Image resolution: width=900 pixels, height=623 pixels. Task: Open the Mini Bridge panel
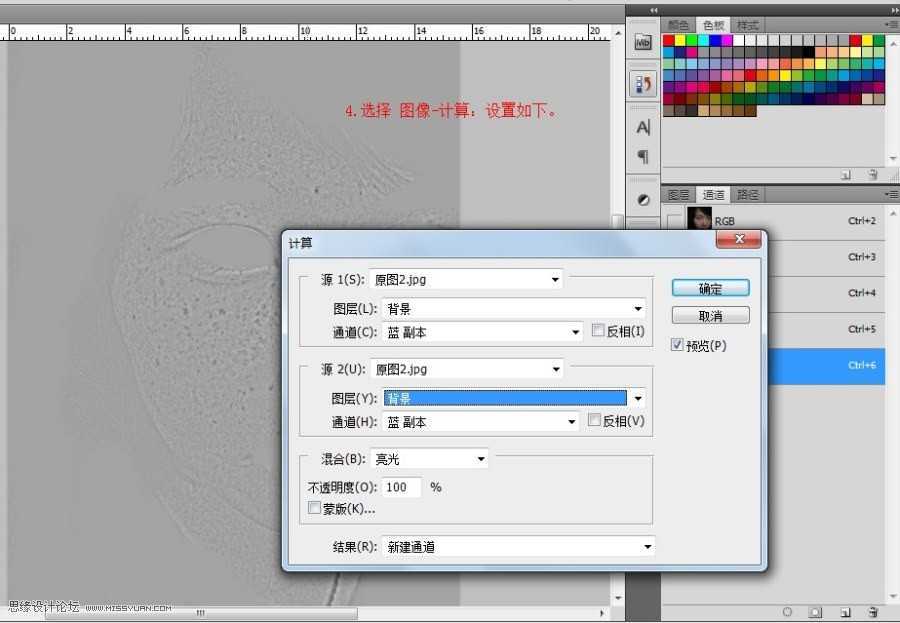coord(642,41)
